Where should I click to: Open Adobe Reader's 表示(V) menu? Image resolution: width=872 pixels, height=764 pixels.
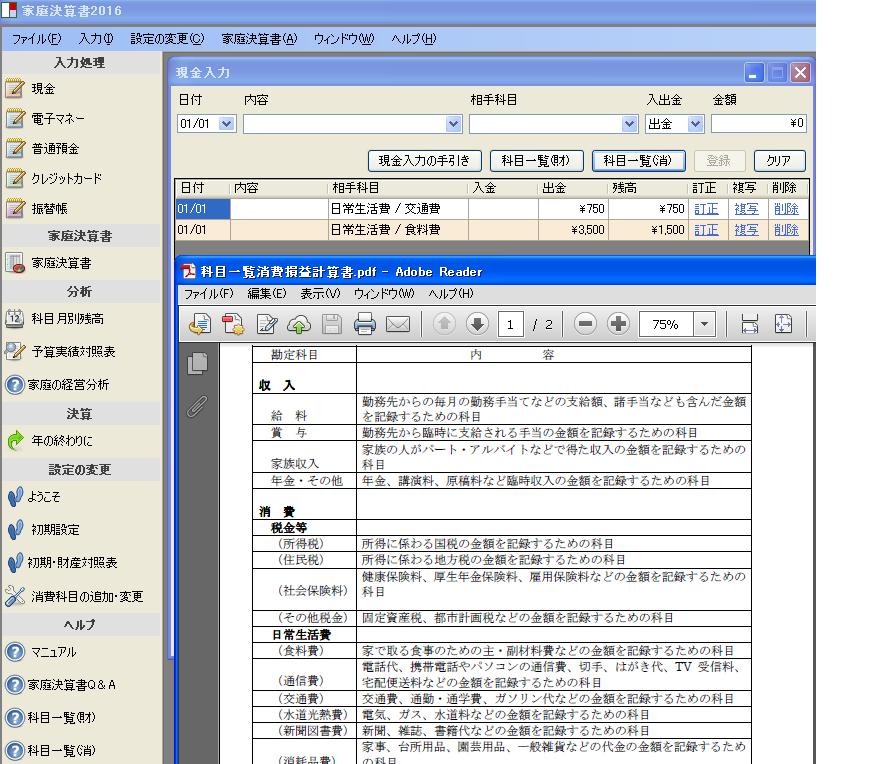(x=320, y=294)
